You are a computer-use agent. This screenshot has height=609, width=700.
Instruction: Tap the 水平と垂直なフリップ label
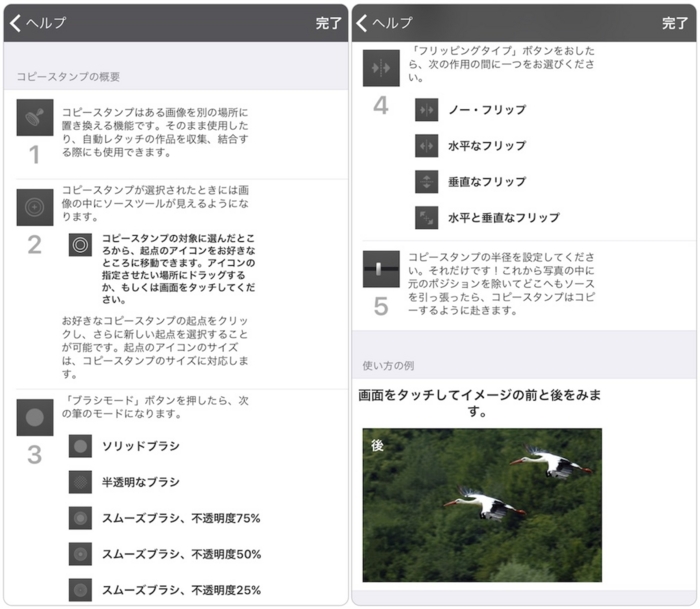(504, 217)
